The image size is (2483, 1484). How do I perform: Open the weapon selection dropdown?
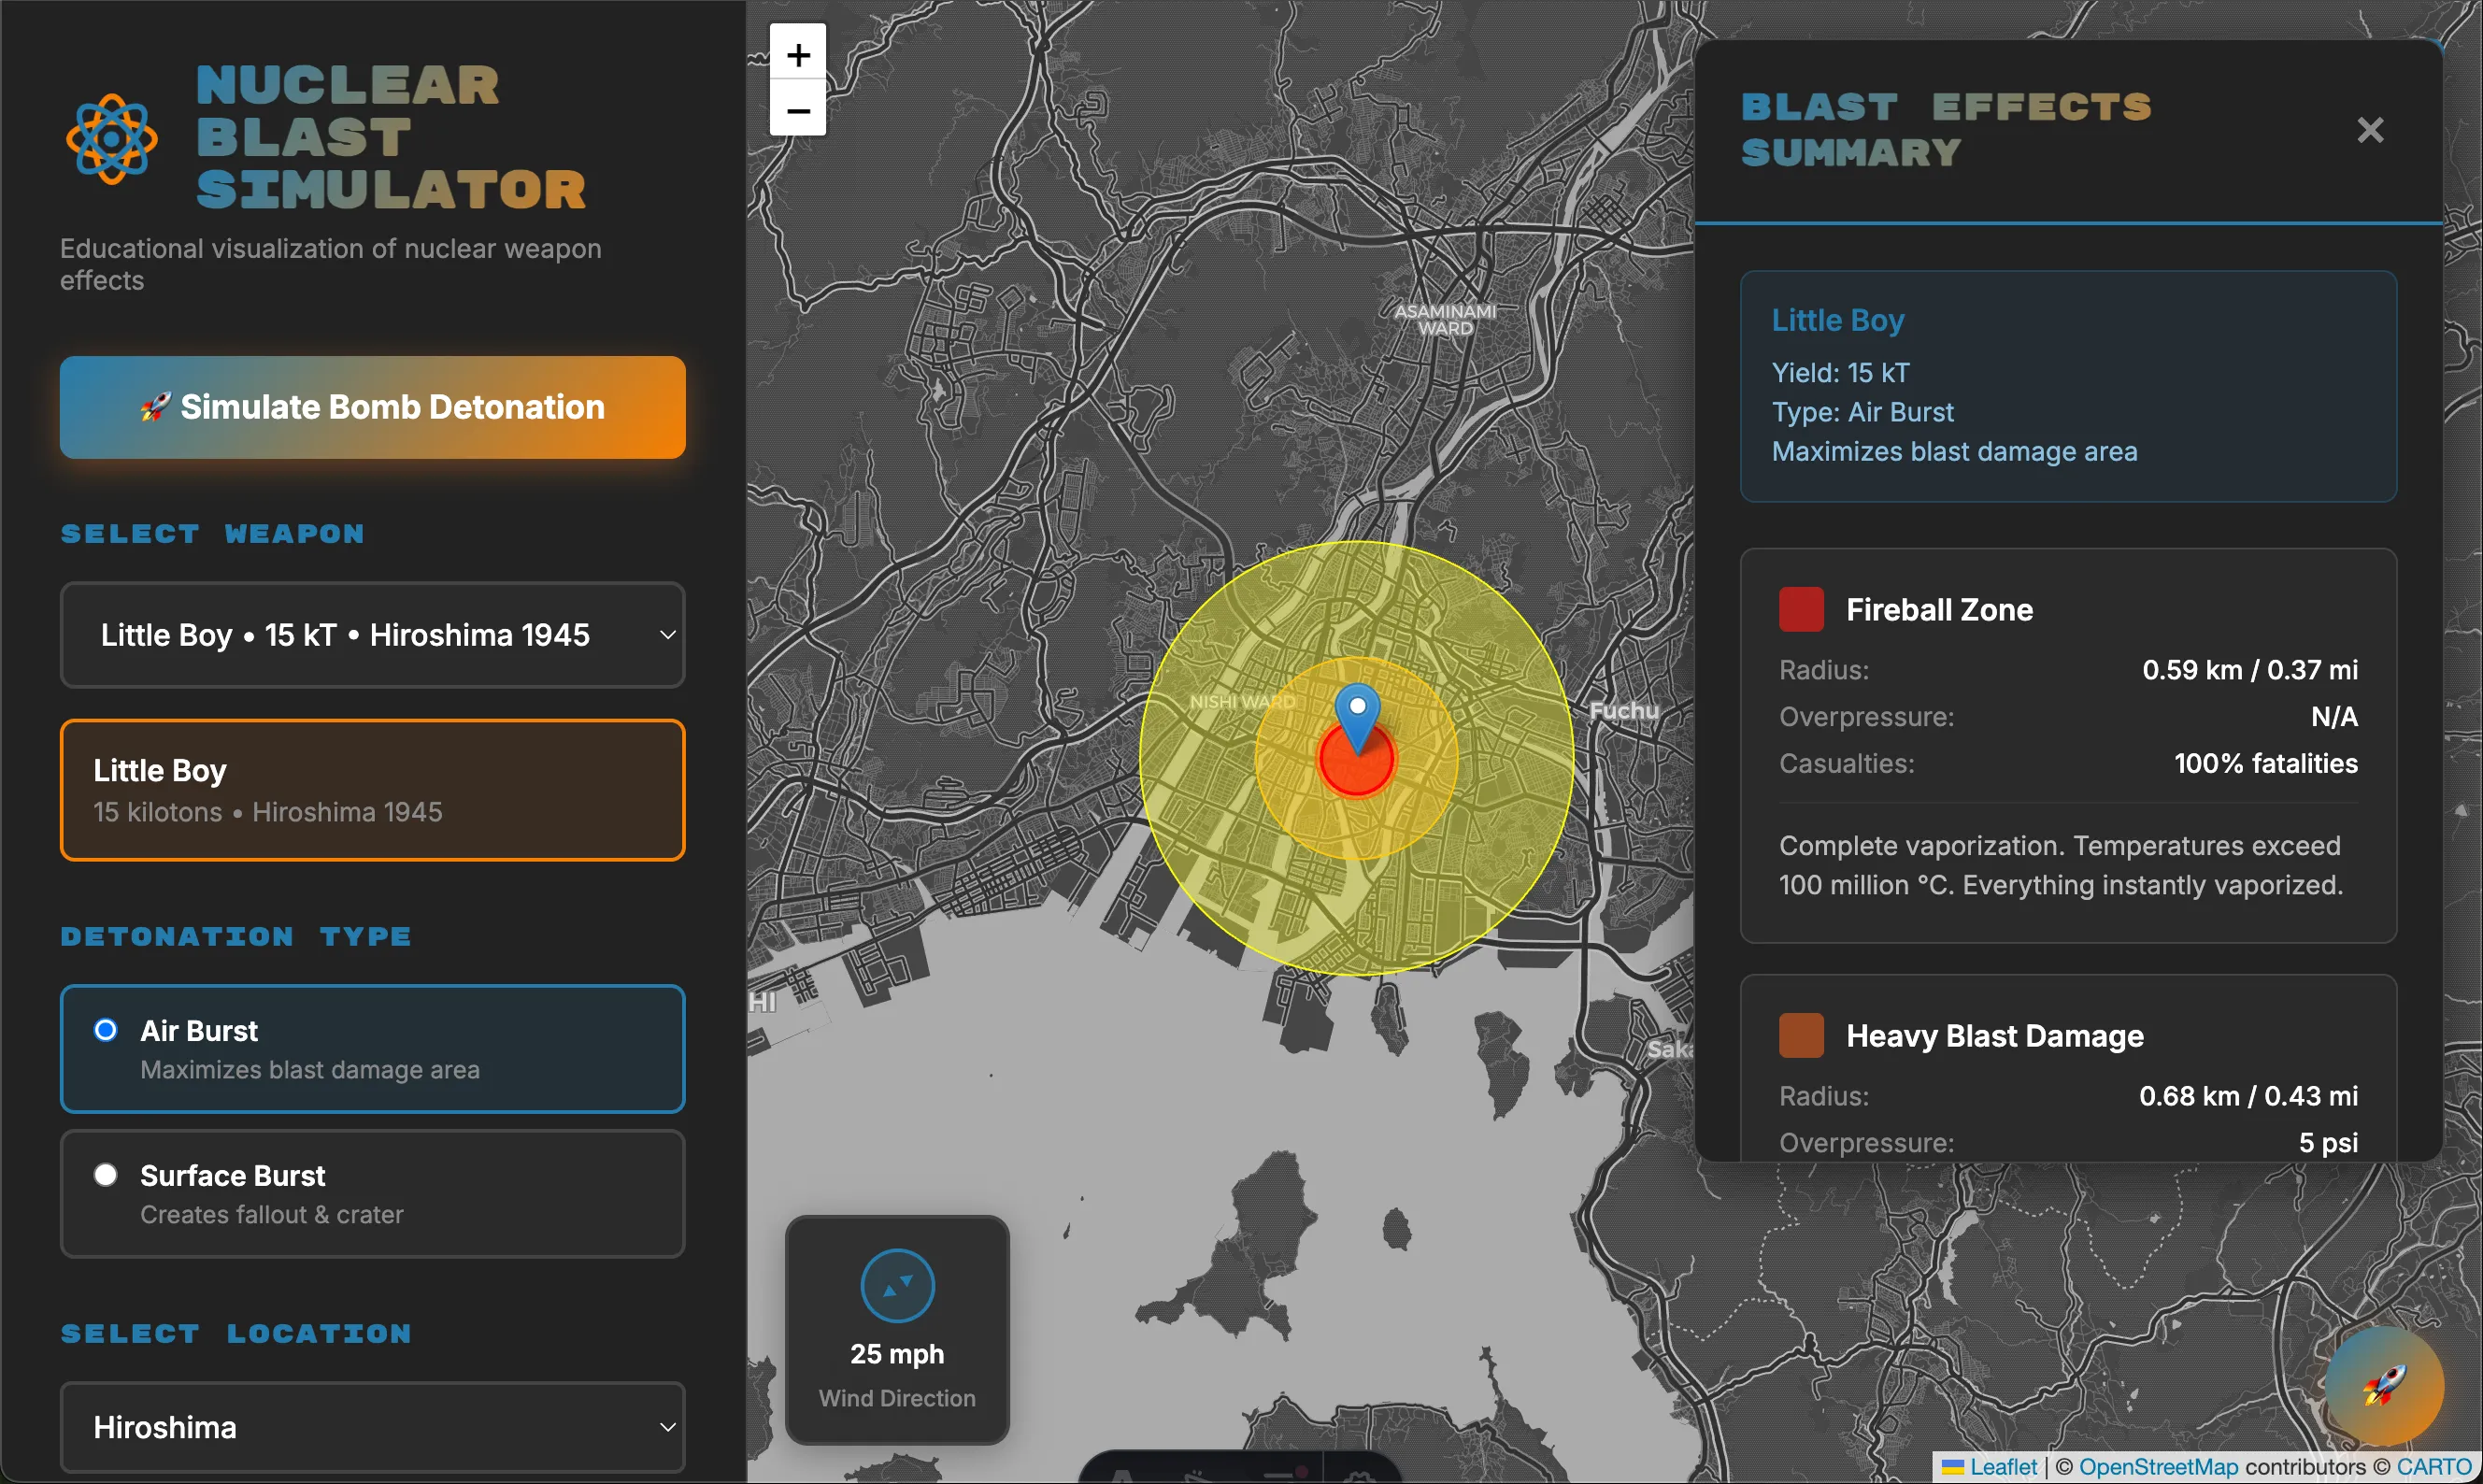(x=372, y=635)
